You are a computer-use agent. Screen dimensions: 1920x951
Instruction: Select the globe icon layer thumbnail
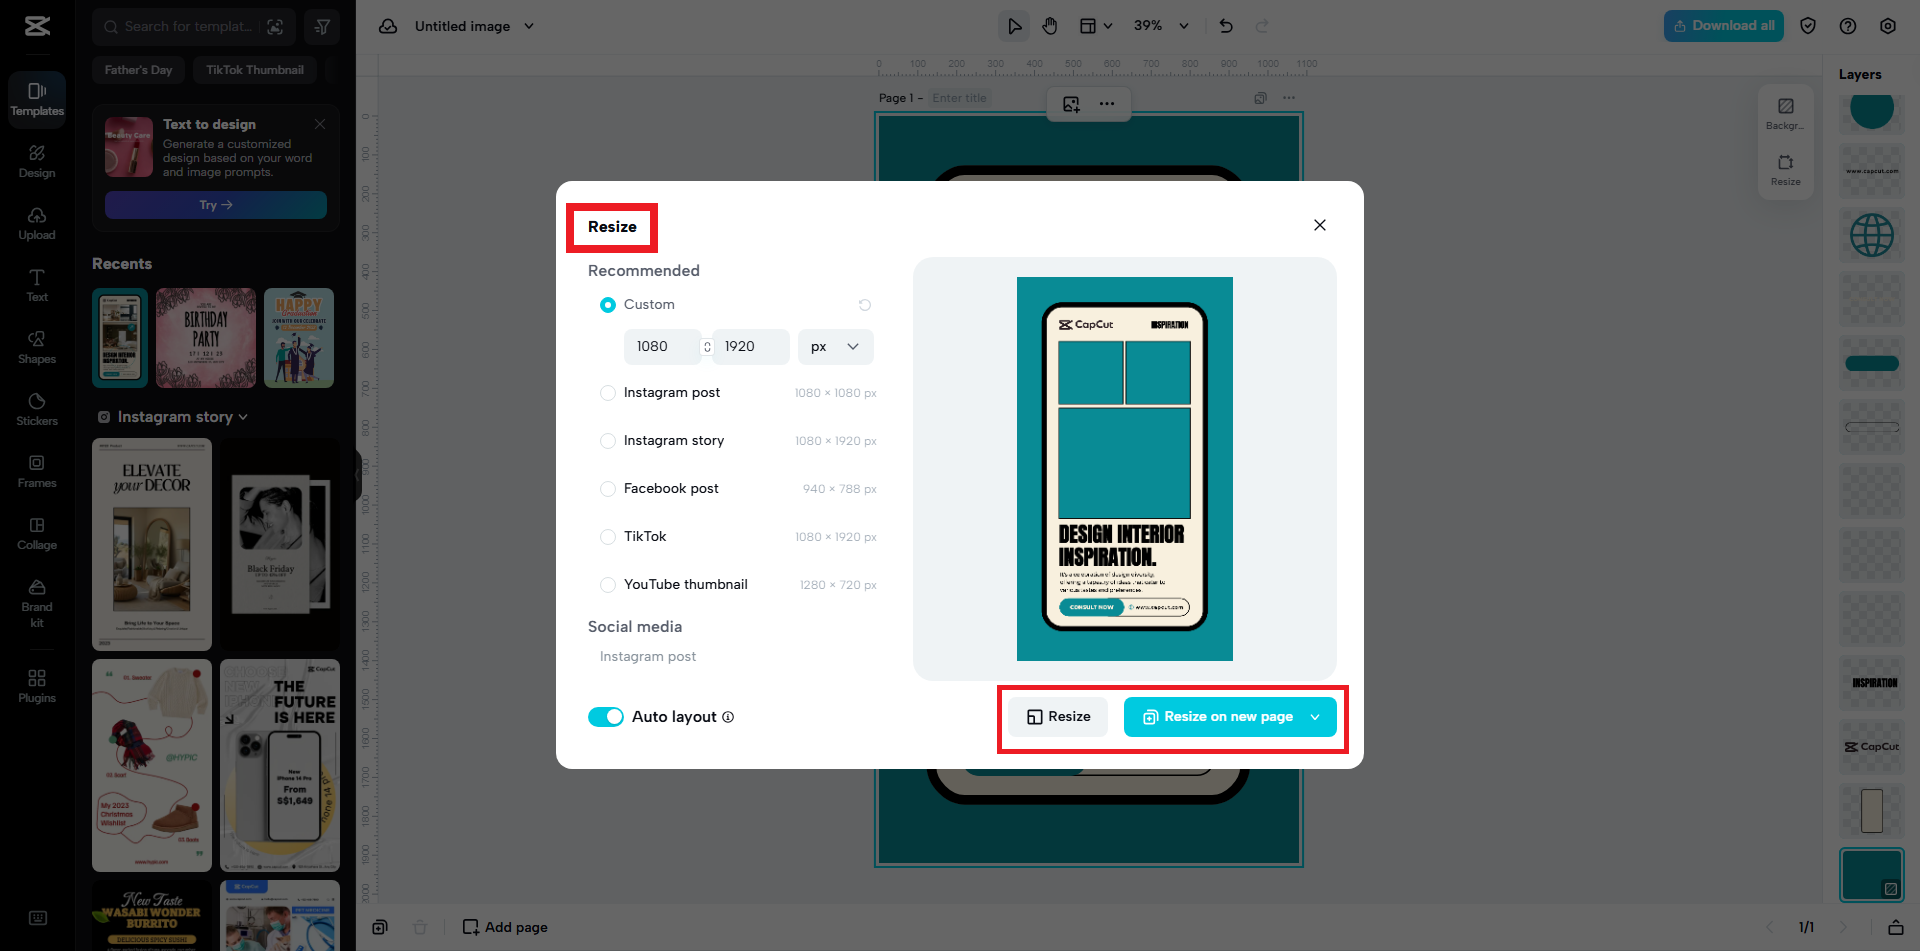pyautogui.click(x=1872, y=235)
